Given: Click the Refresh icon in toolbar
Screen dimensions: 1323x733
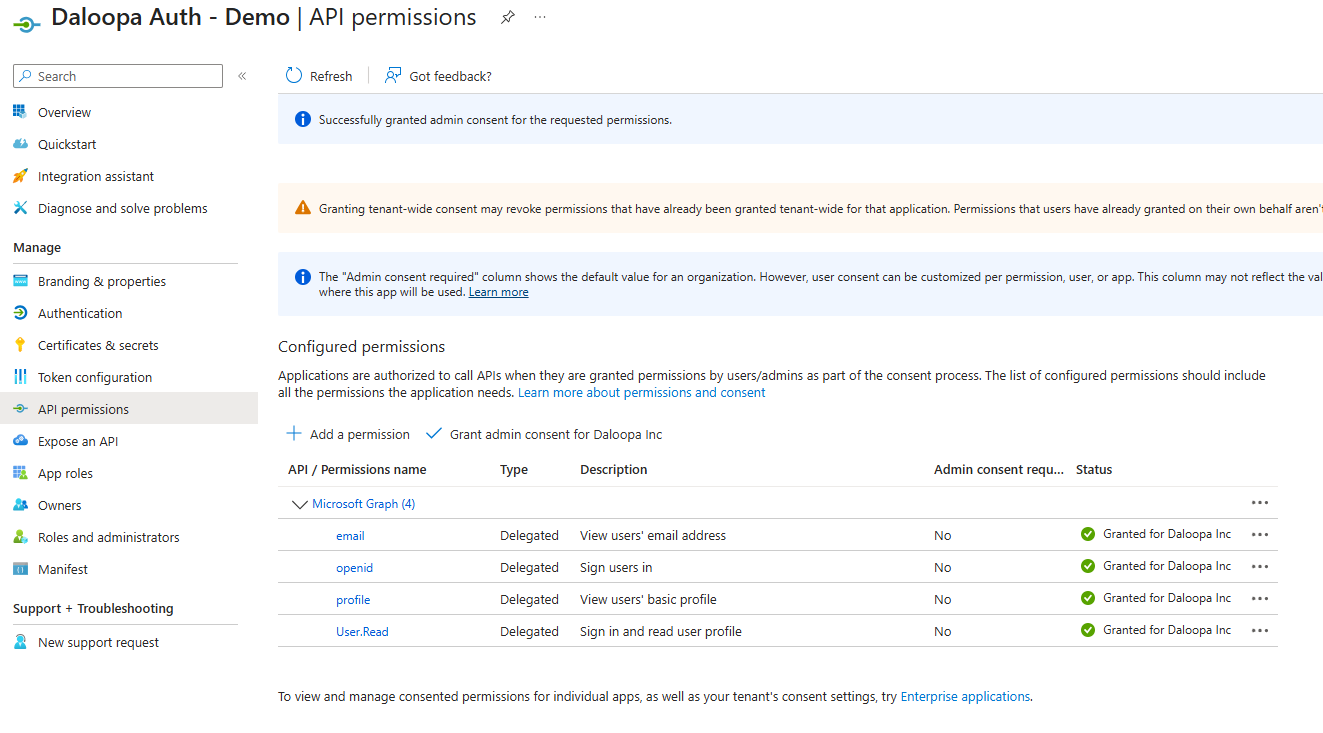Looking at the screenshot, I should tap(294, 76).
